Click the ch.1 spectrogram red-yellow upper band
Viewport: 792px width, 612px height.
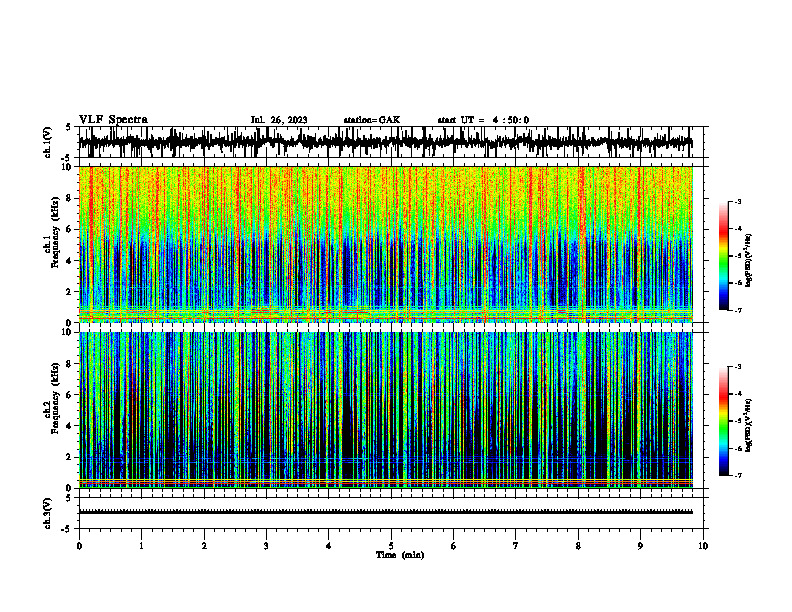click(x=385, y=197)
